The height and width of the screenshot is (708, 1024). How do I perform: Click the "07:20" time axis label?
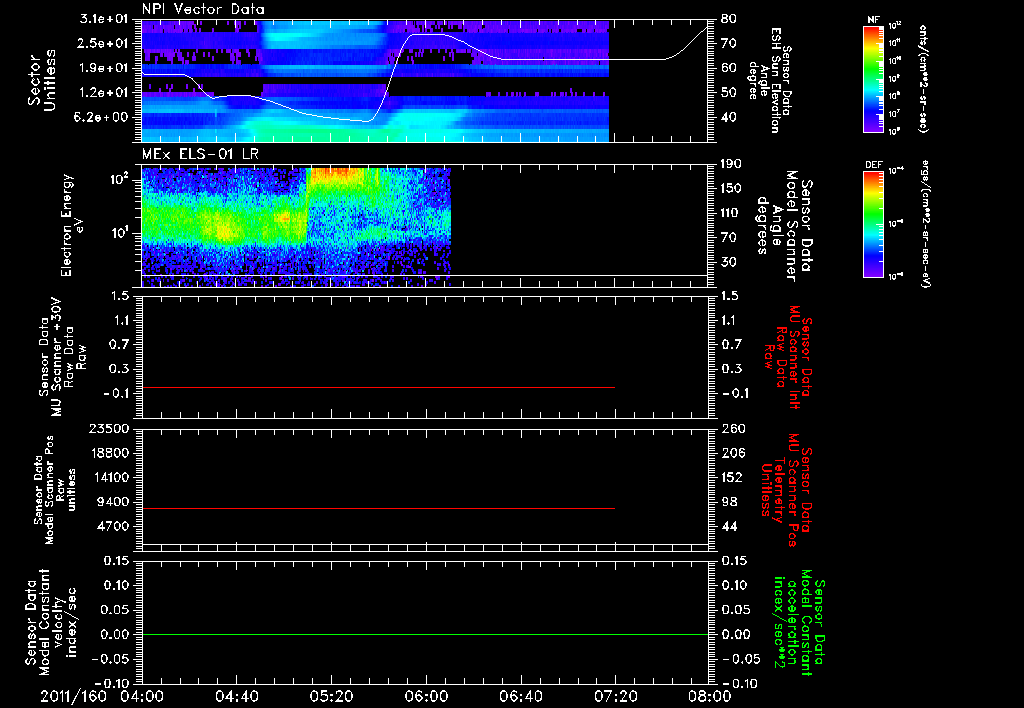[615, 696]
